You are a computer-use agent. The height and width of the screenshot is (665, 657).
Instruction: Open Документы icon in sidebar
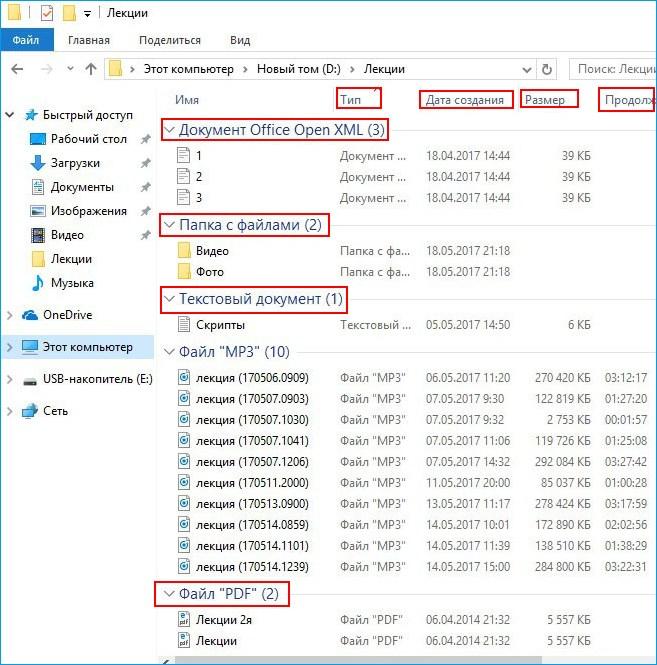pyautogui.click(x=38, y=187)
